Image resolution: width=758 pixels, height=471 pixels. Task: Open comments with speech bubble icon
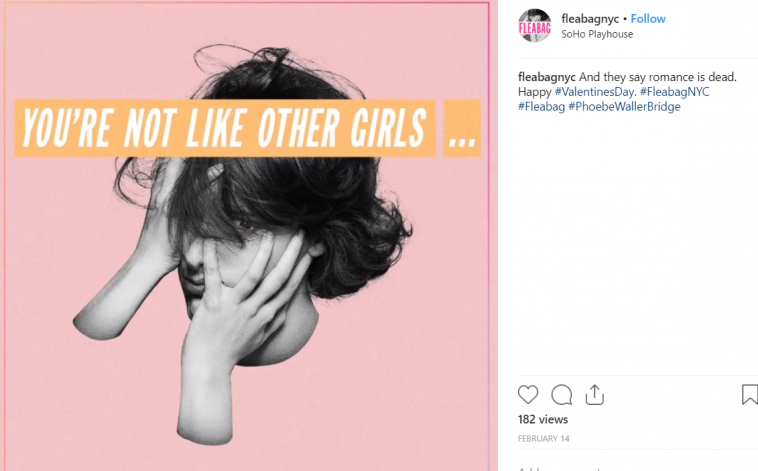pos(561,395)
